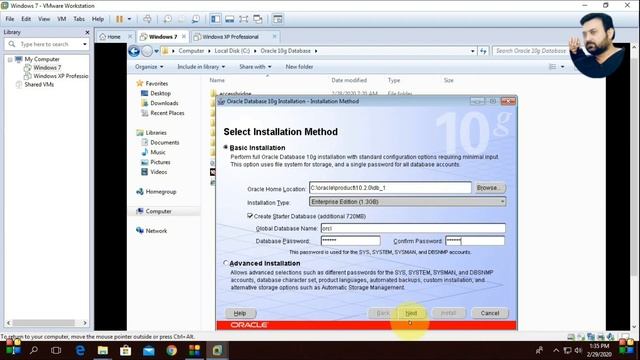Open the VMware Edit menu
640x360 pixels.
(26, 19)
